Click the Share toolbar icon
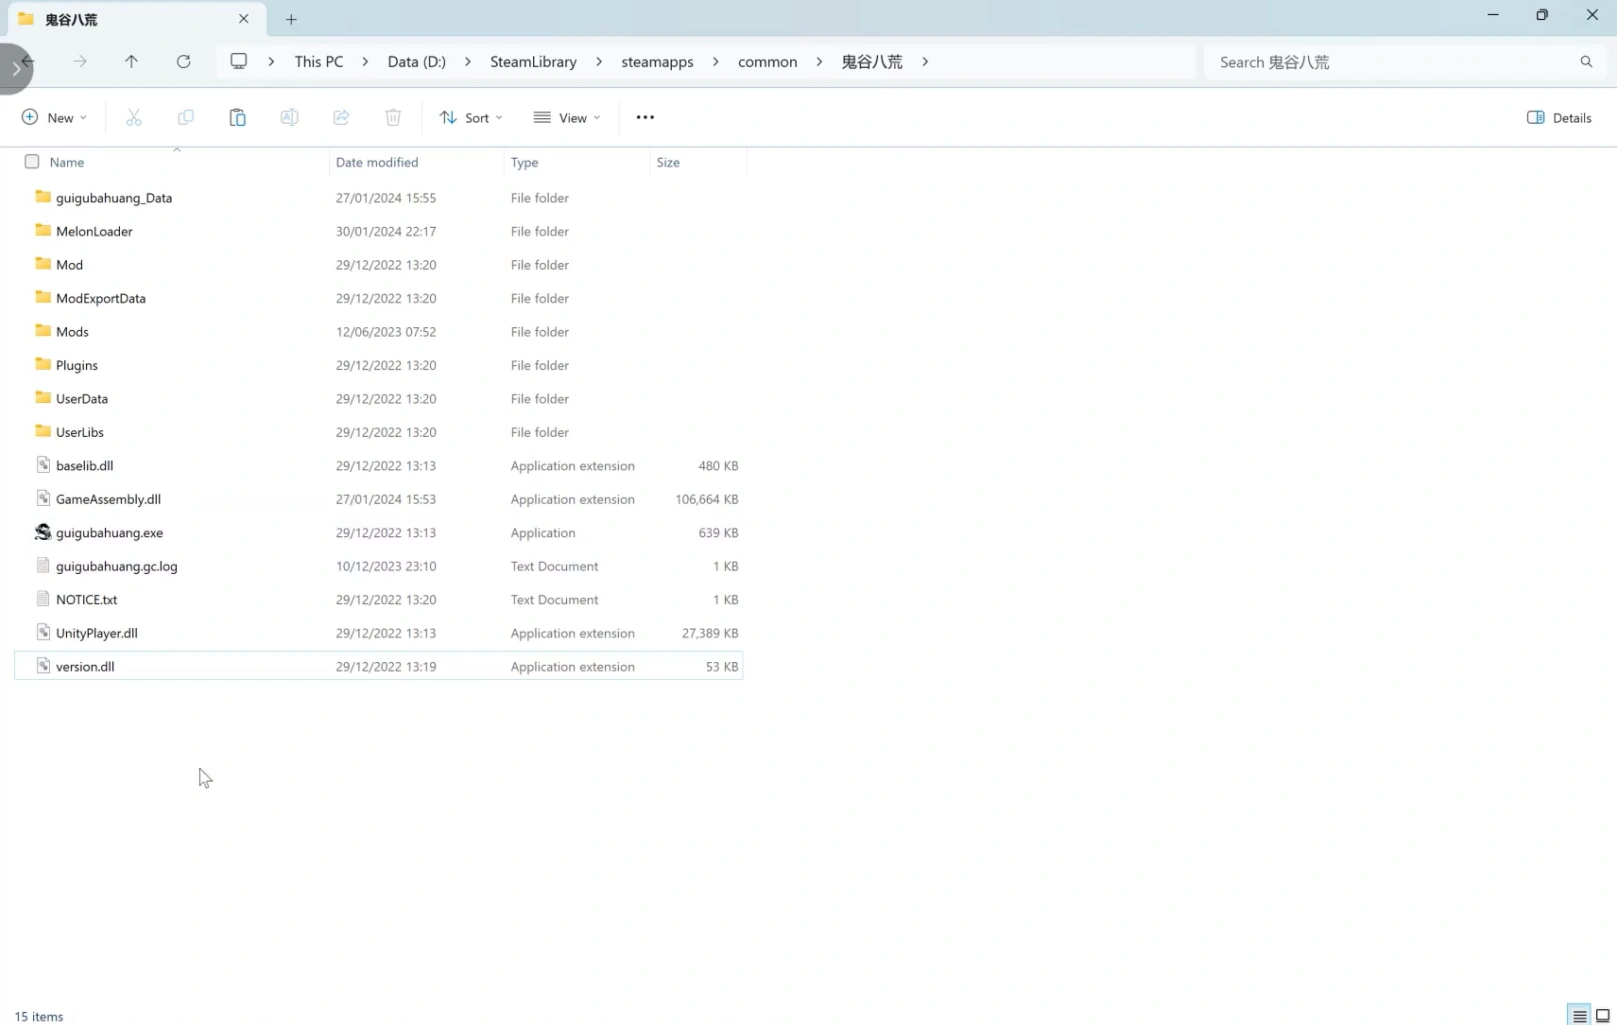Screen dimensions: 1617x1025 click(x=341, y=118)
